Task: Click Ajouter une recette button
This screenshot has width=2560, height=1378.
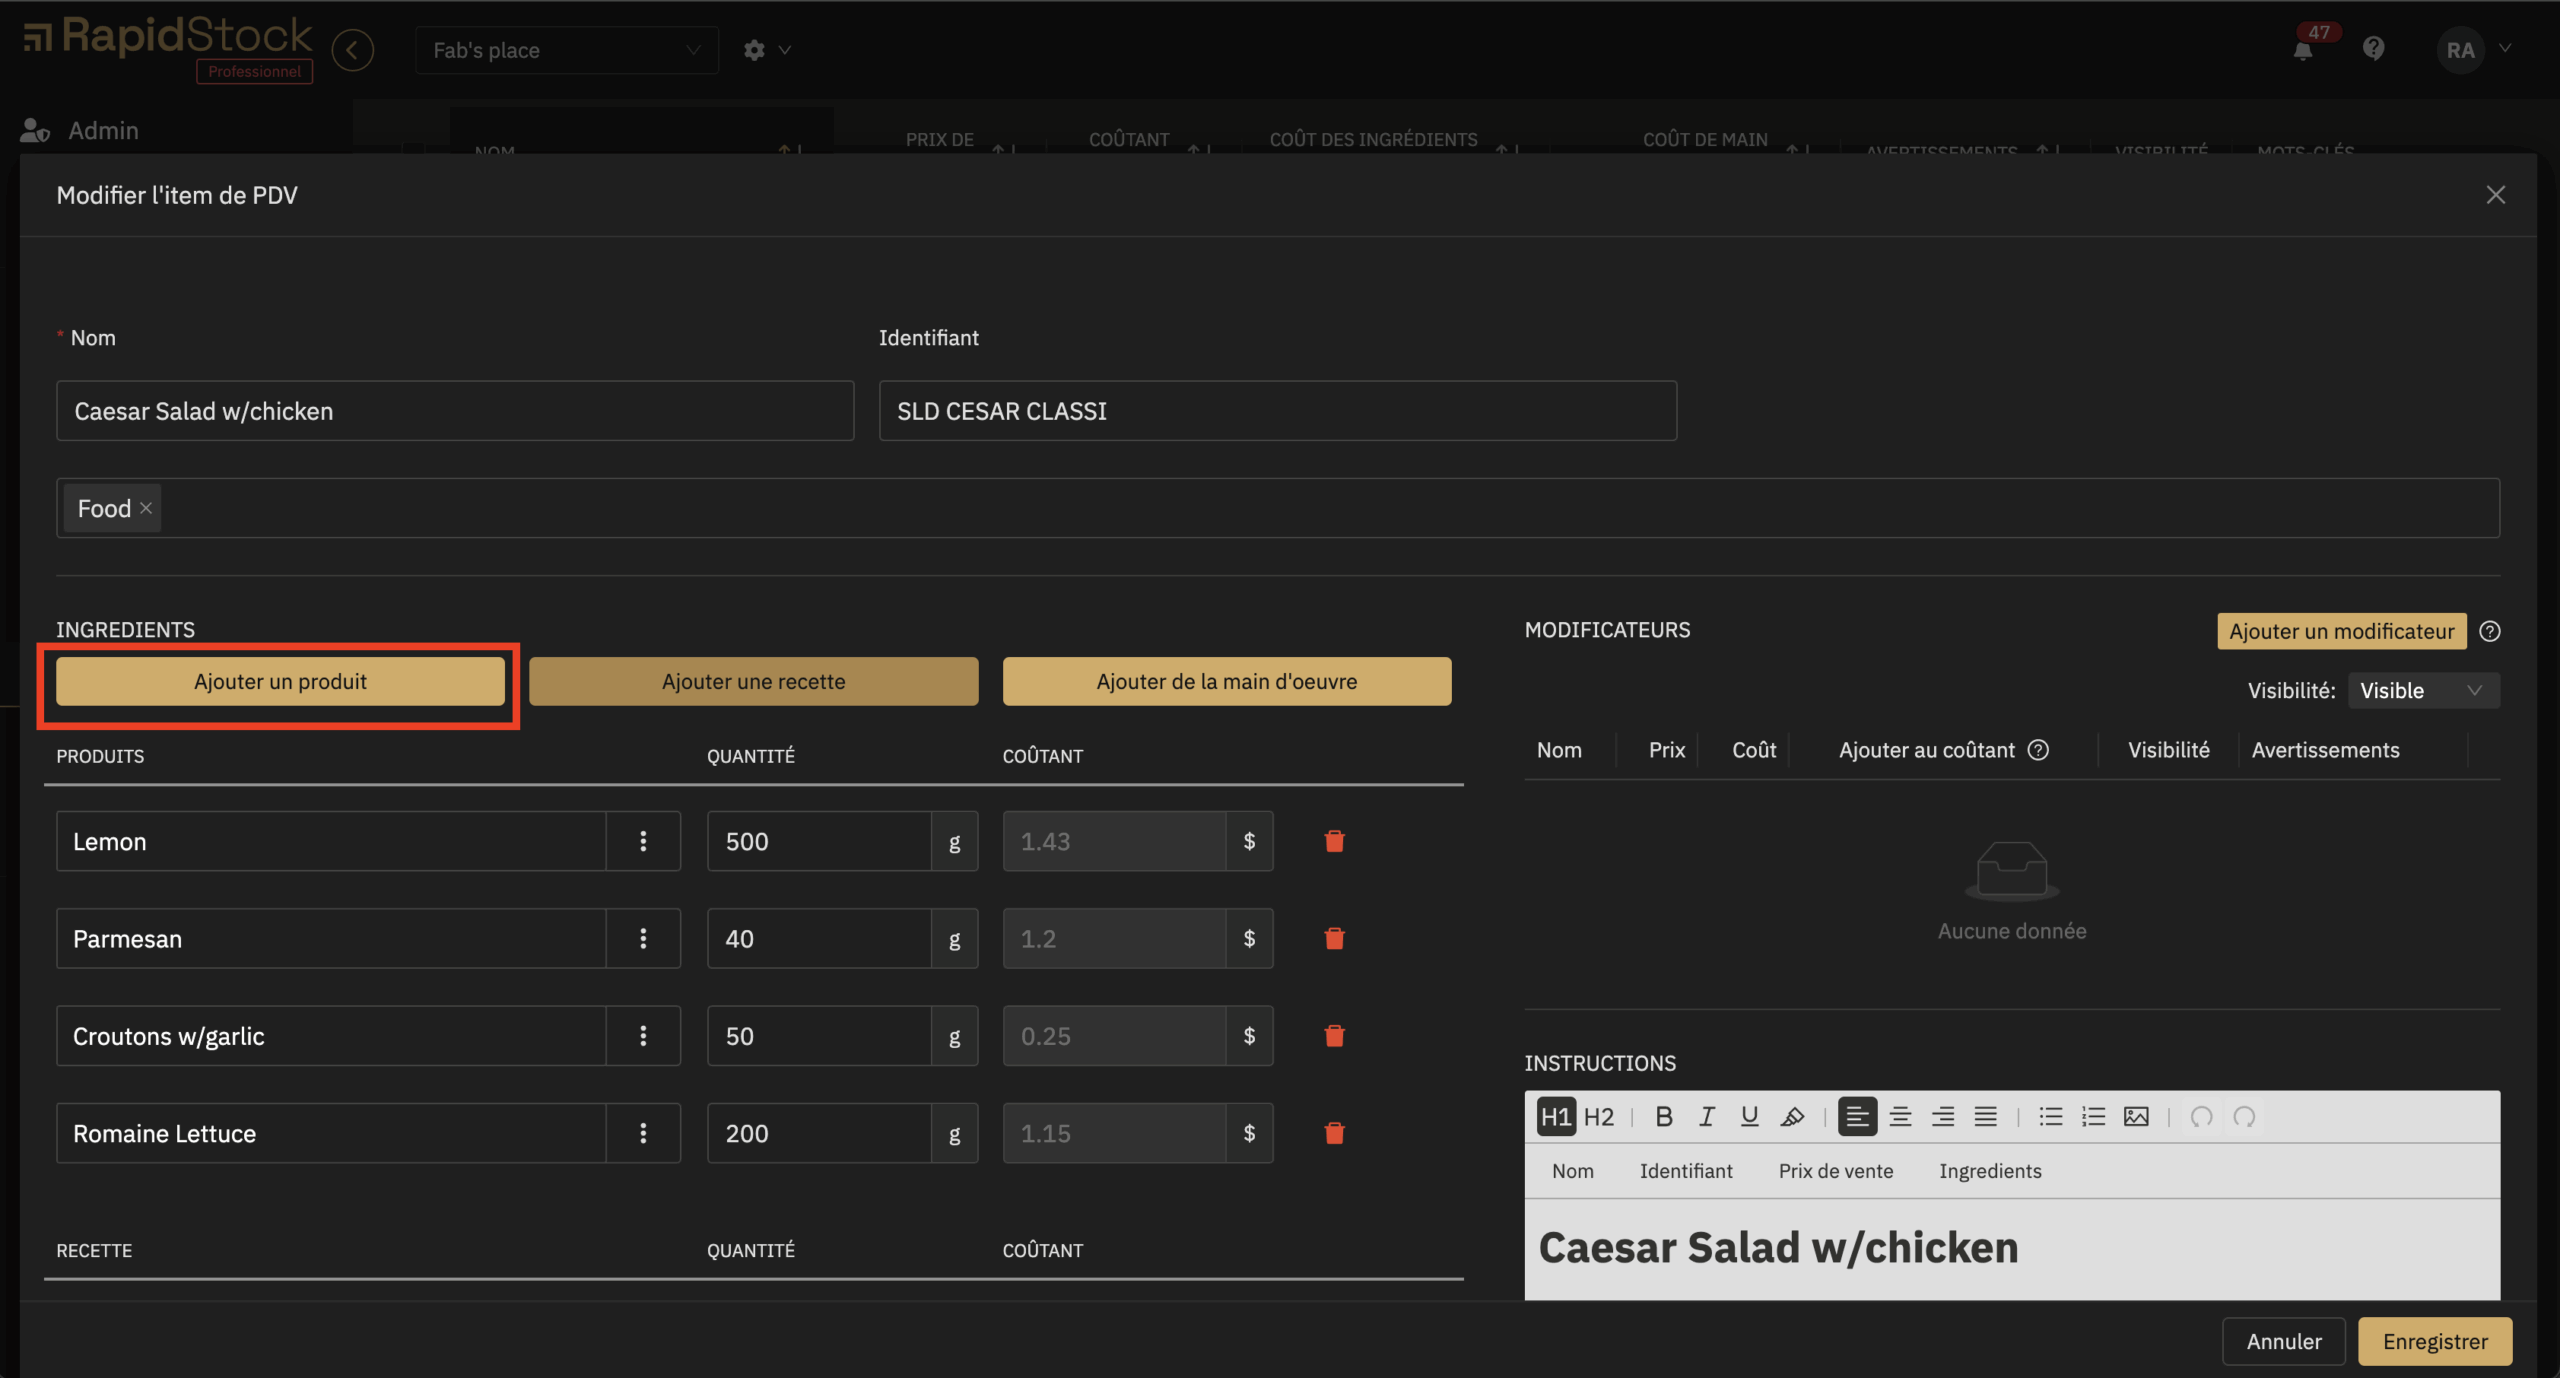Action: pyautogui.click(x=753, y=681)
